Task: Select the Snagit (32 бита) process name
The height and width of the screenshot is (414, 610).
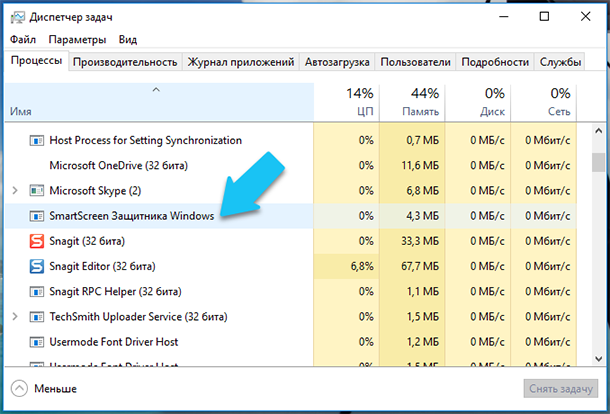Action: tap(87, 241)
